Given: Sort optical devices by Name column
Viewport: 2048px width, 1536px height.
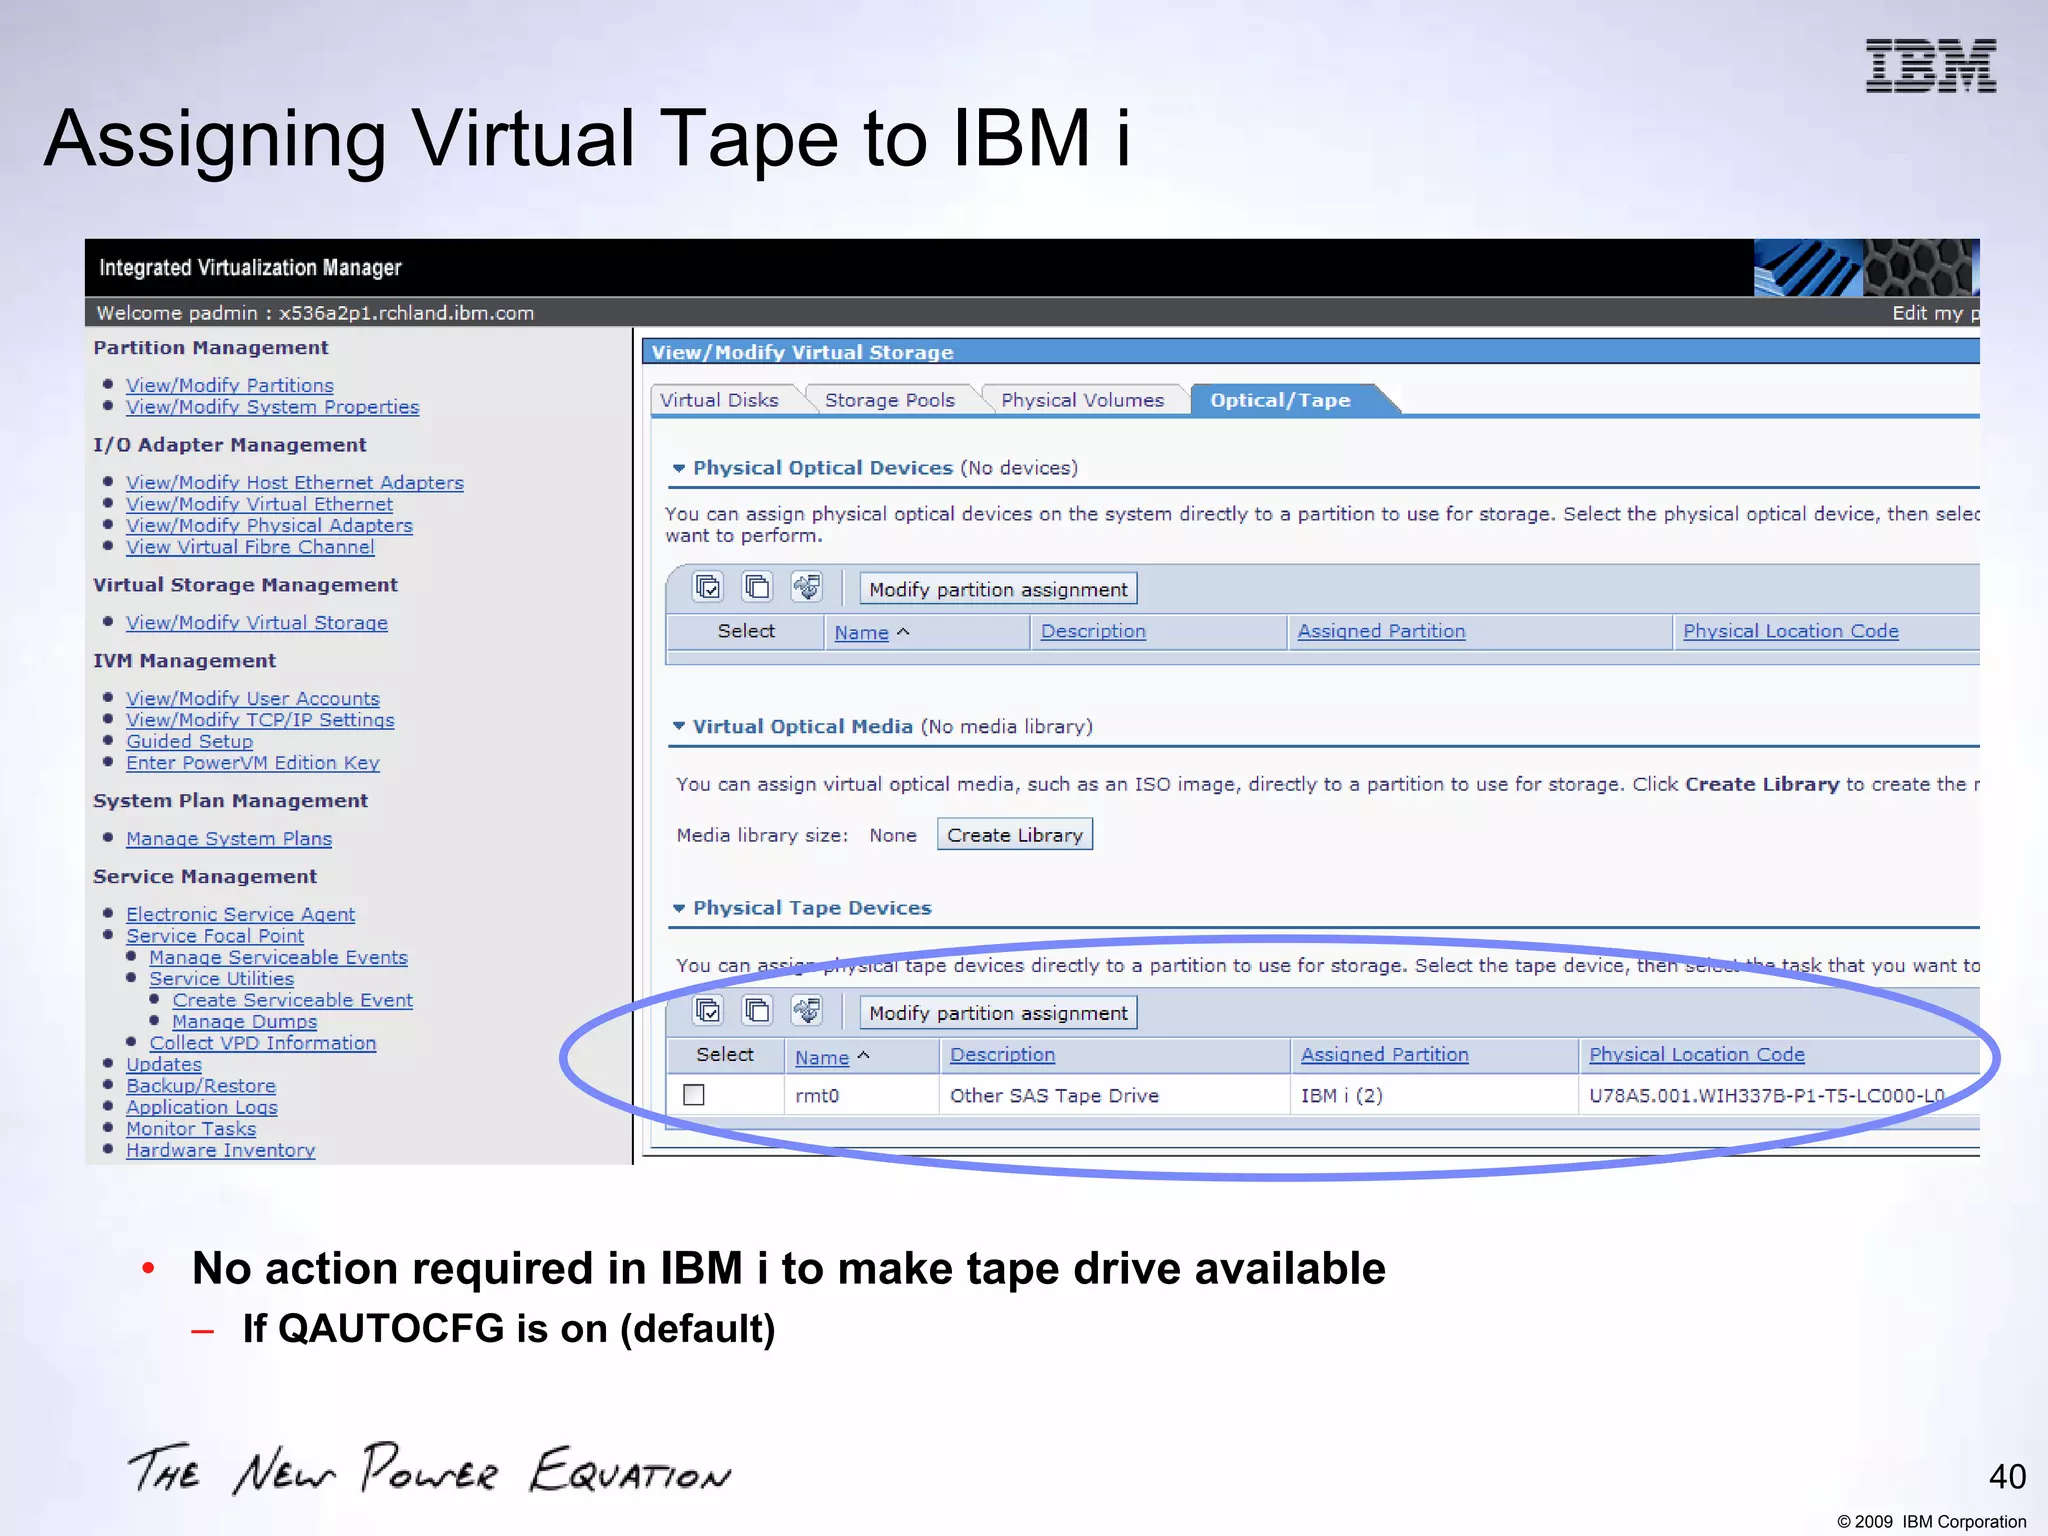Looking at the screenshot, I should tap(862, 632).
